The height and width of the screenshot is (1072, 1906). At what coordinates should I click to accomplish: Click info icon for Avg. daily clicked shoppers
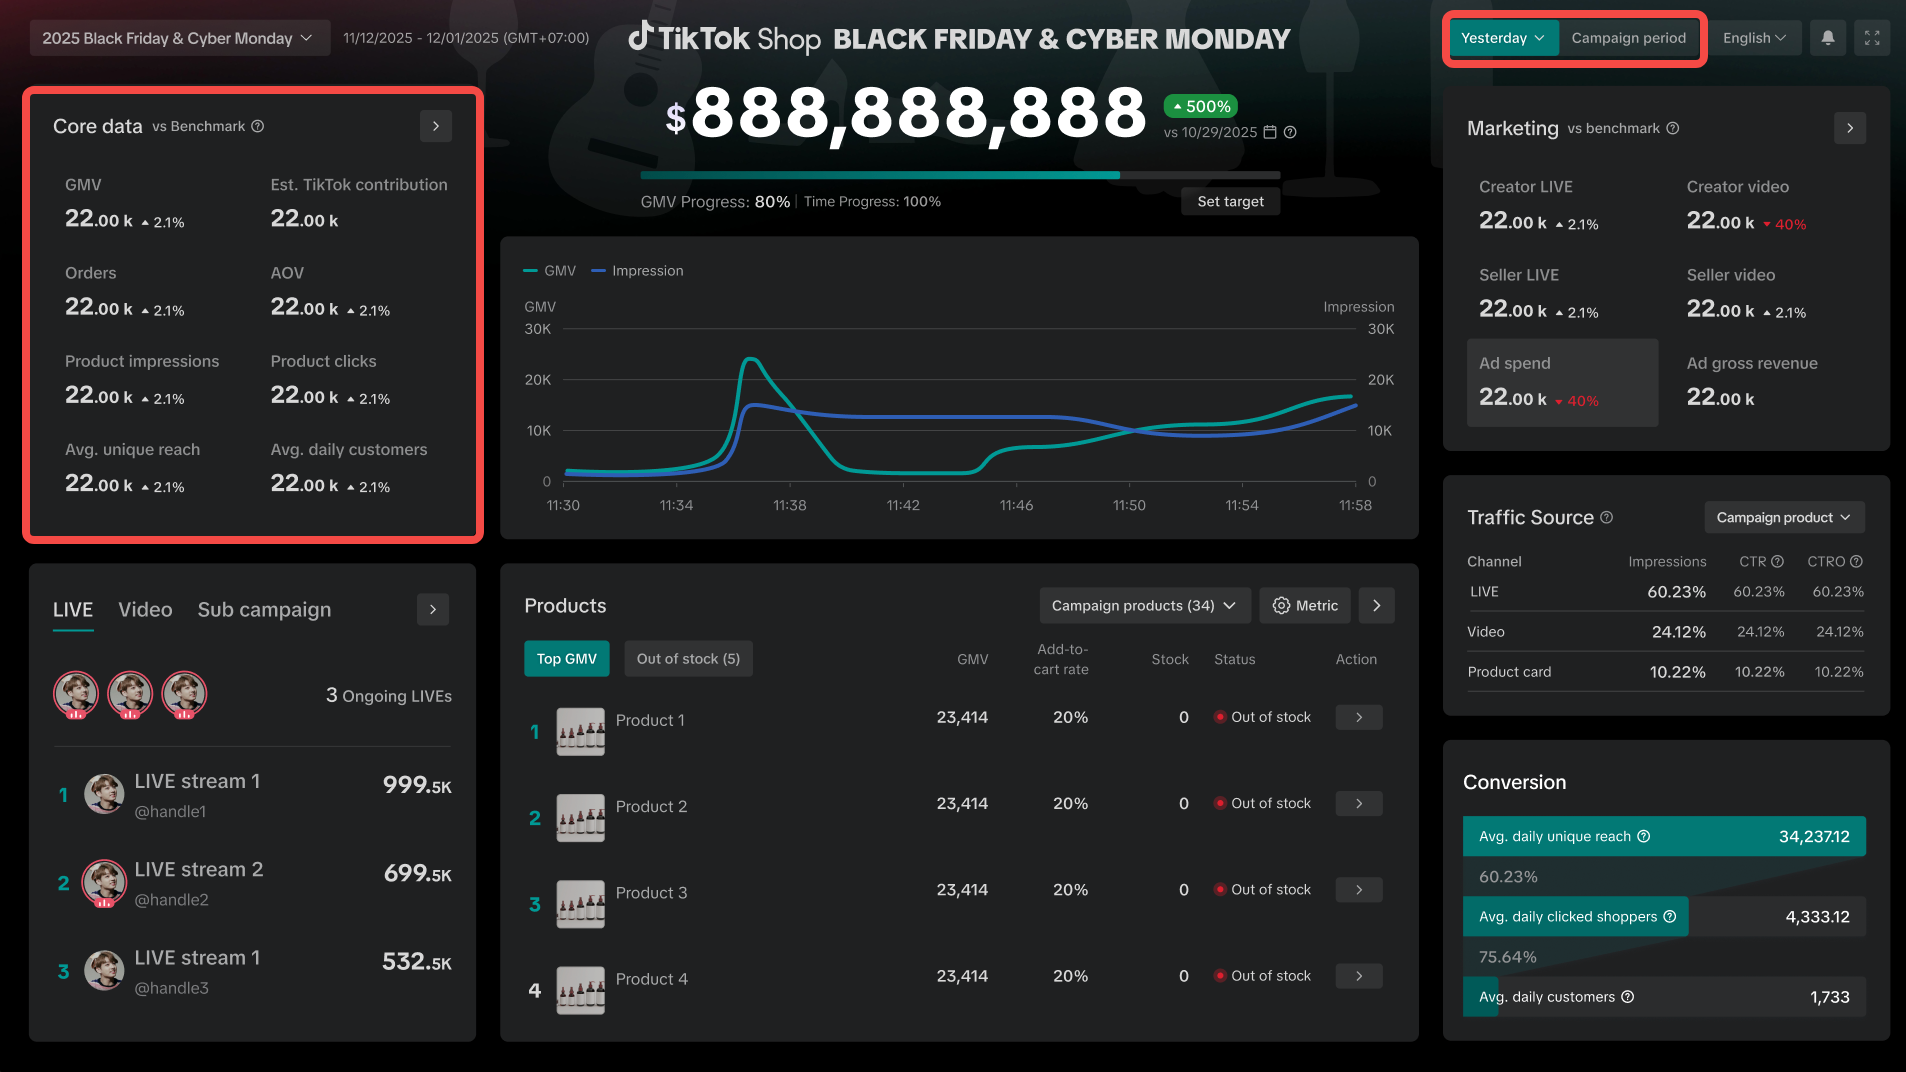point(1669,917)
